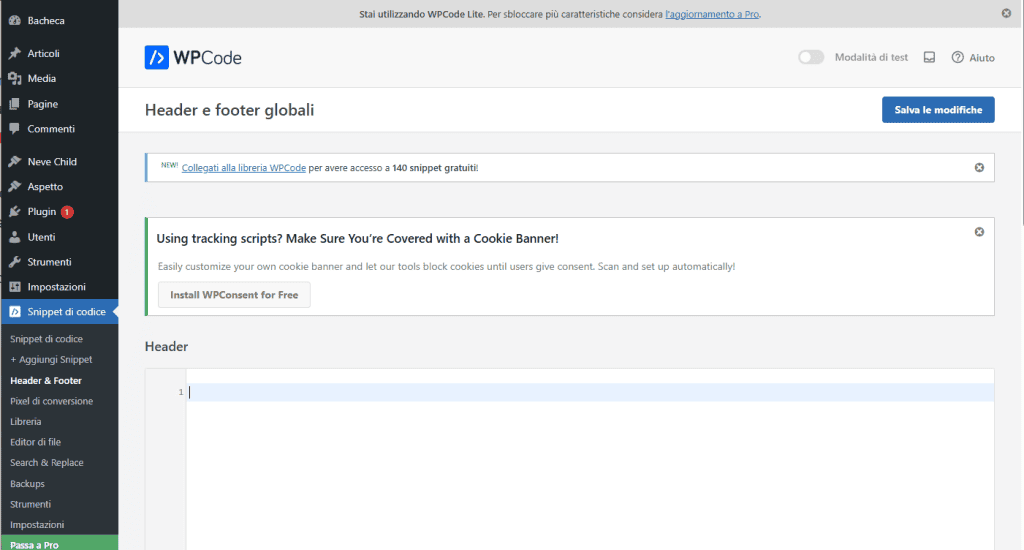1024x550 pixels.
Task: Follow l'aggiornamento a Pro link
Action: (712, 14)
